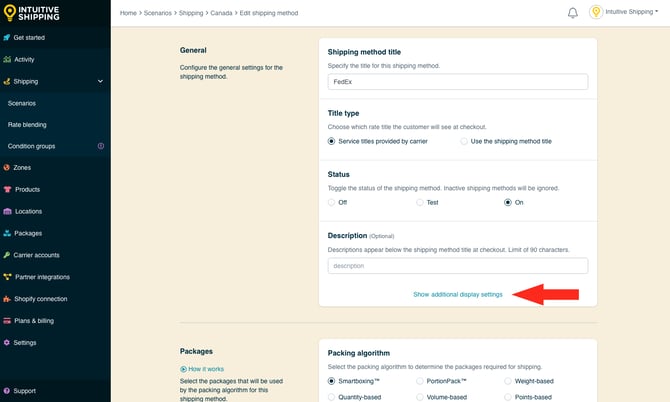This screenshot has height=402, width=670.
Task: Click Shipping breadcrumb link
Action: coord(191,13)
